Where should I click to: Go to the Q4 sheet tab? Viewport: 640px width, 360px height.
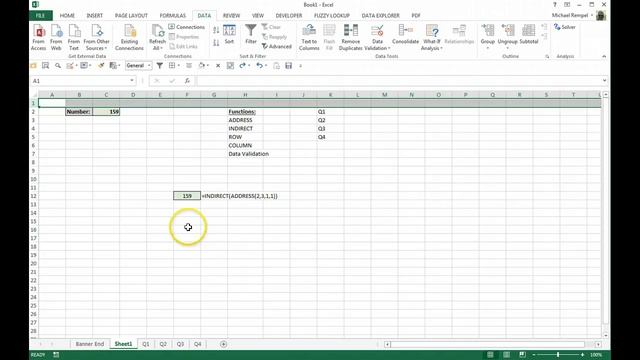(198, 344)
